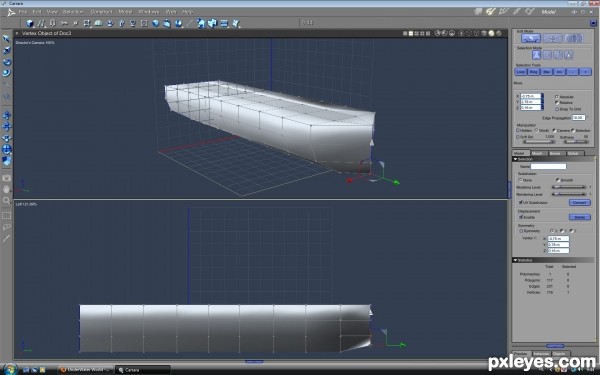Image resolution: width=600 pixels, height=375 pixels.
Task: Select the hand pan tool
Action: pos(7,189)
